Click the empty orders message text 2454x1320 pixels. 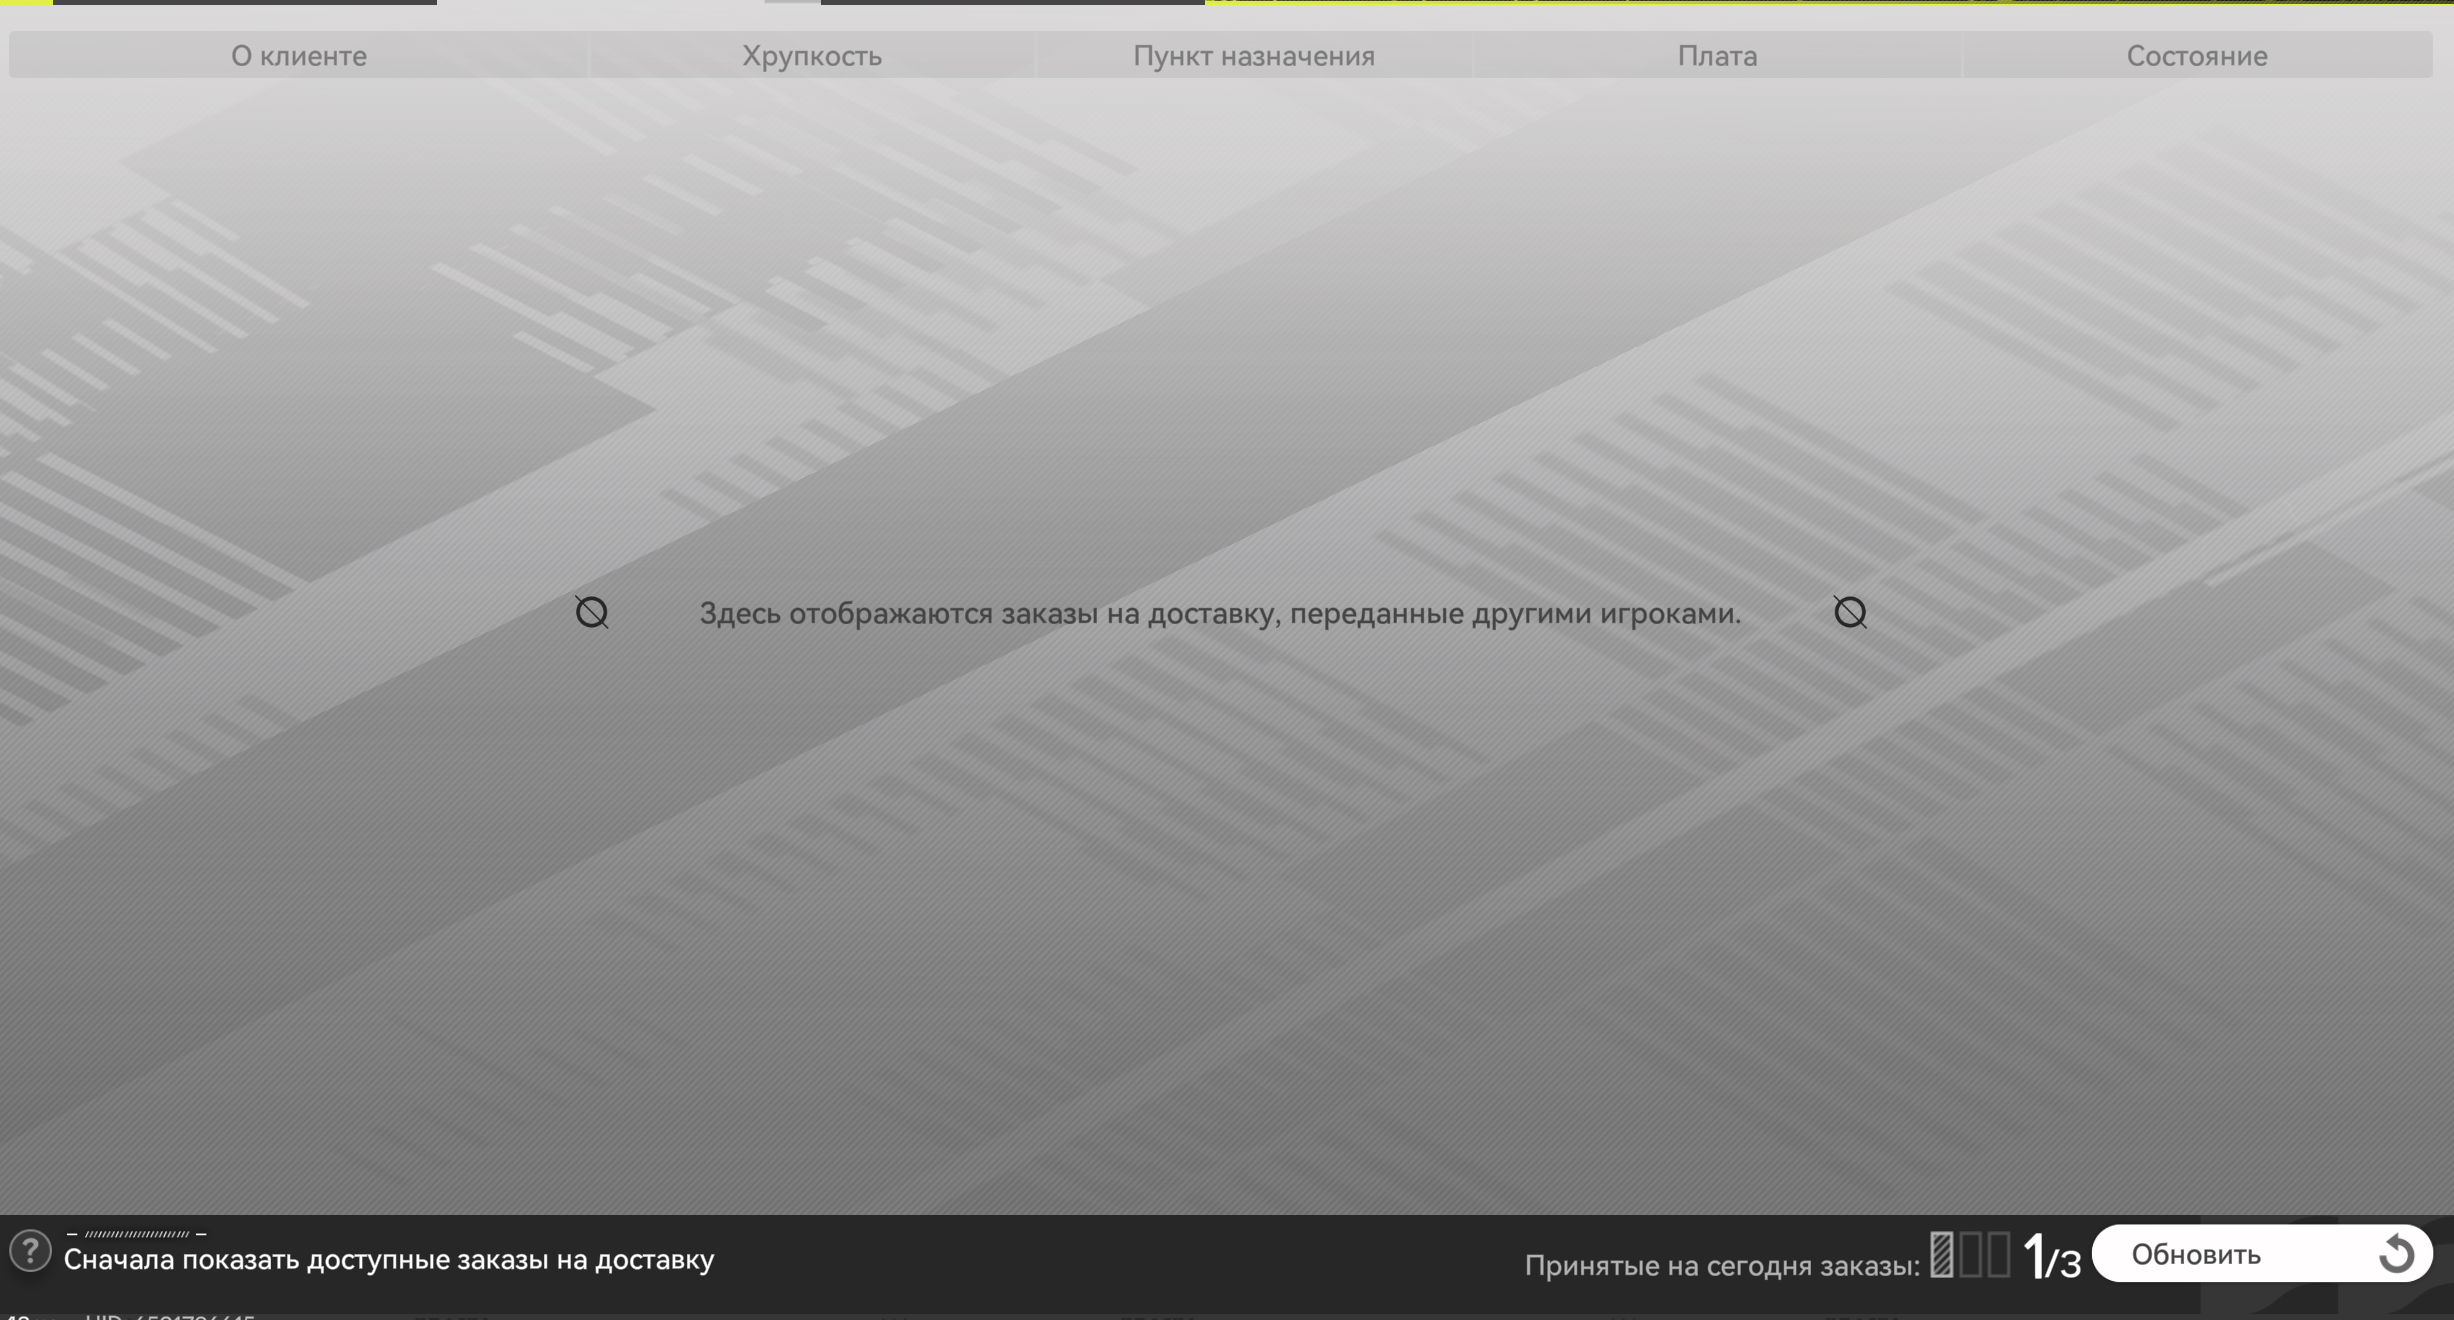pos(1220,613)
